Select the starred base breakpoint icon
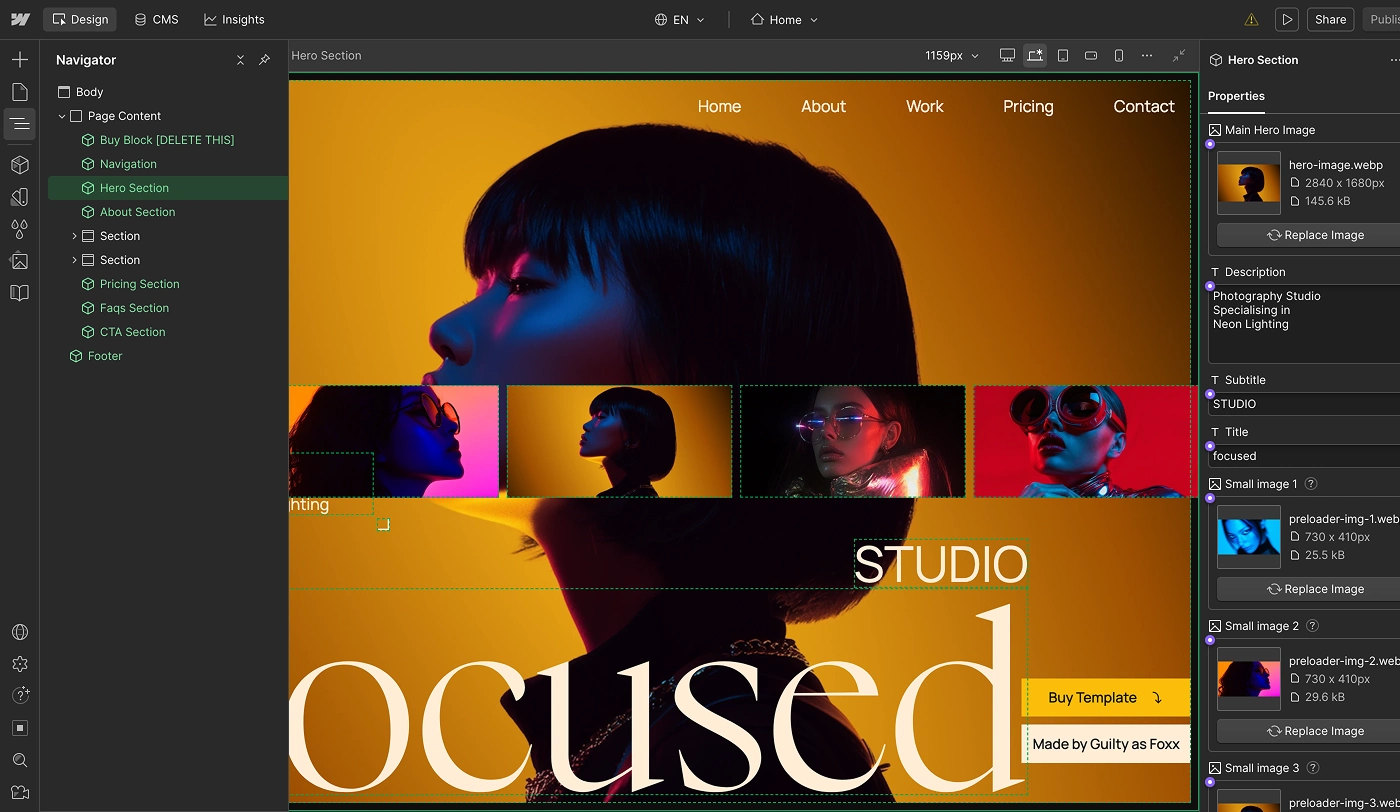Viewport: 1400px width, 812px height. tap(1035, 56)
